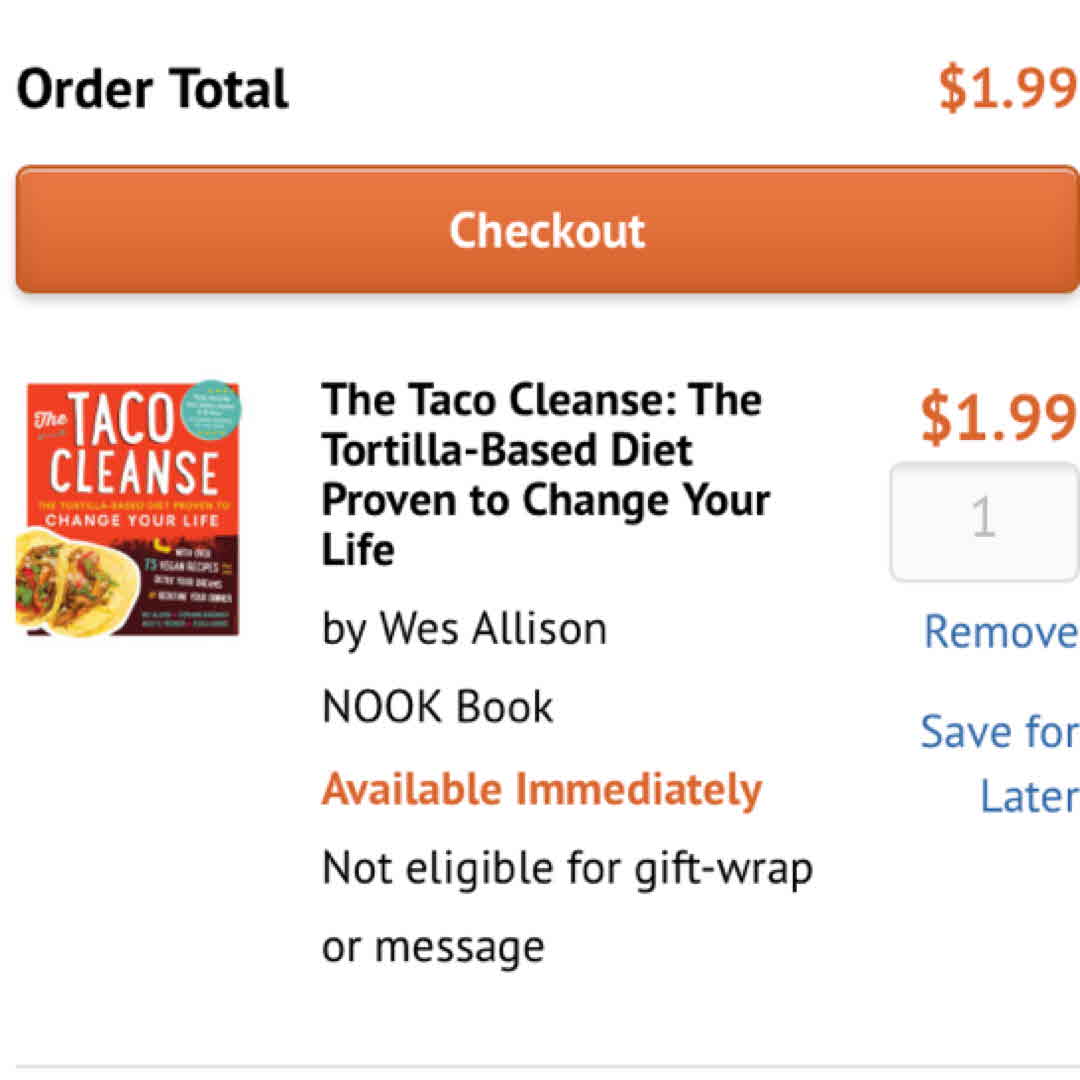Save the item for later
This screenshot has height=1080, width=1080.
tap(999, 763)
